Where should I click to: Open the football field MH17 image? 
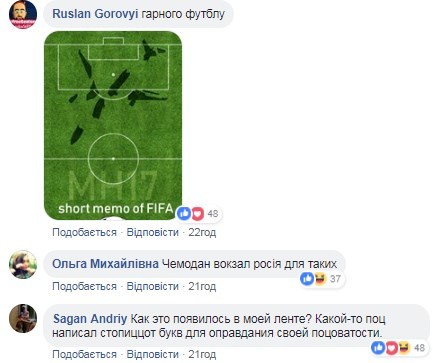113,126
